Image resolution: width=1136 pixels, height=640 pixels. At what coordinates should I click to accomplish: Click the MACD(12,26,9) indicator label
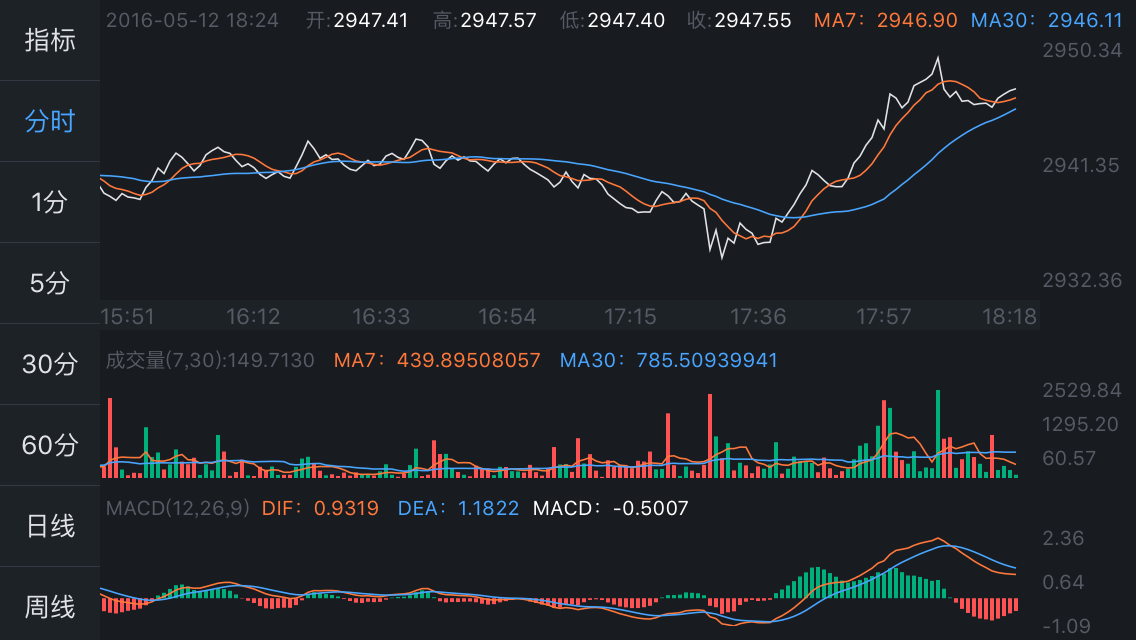point(178,508)
